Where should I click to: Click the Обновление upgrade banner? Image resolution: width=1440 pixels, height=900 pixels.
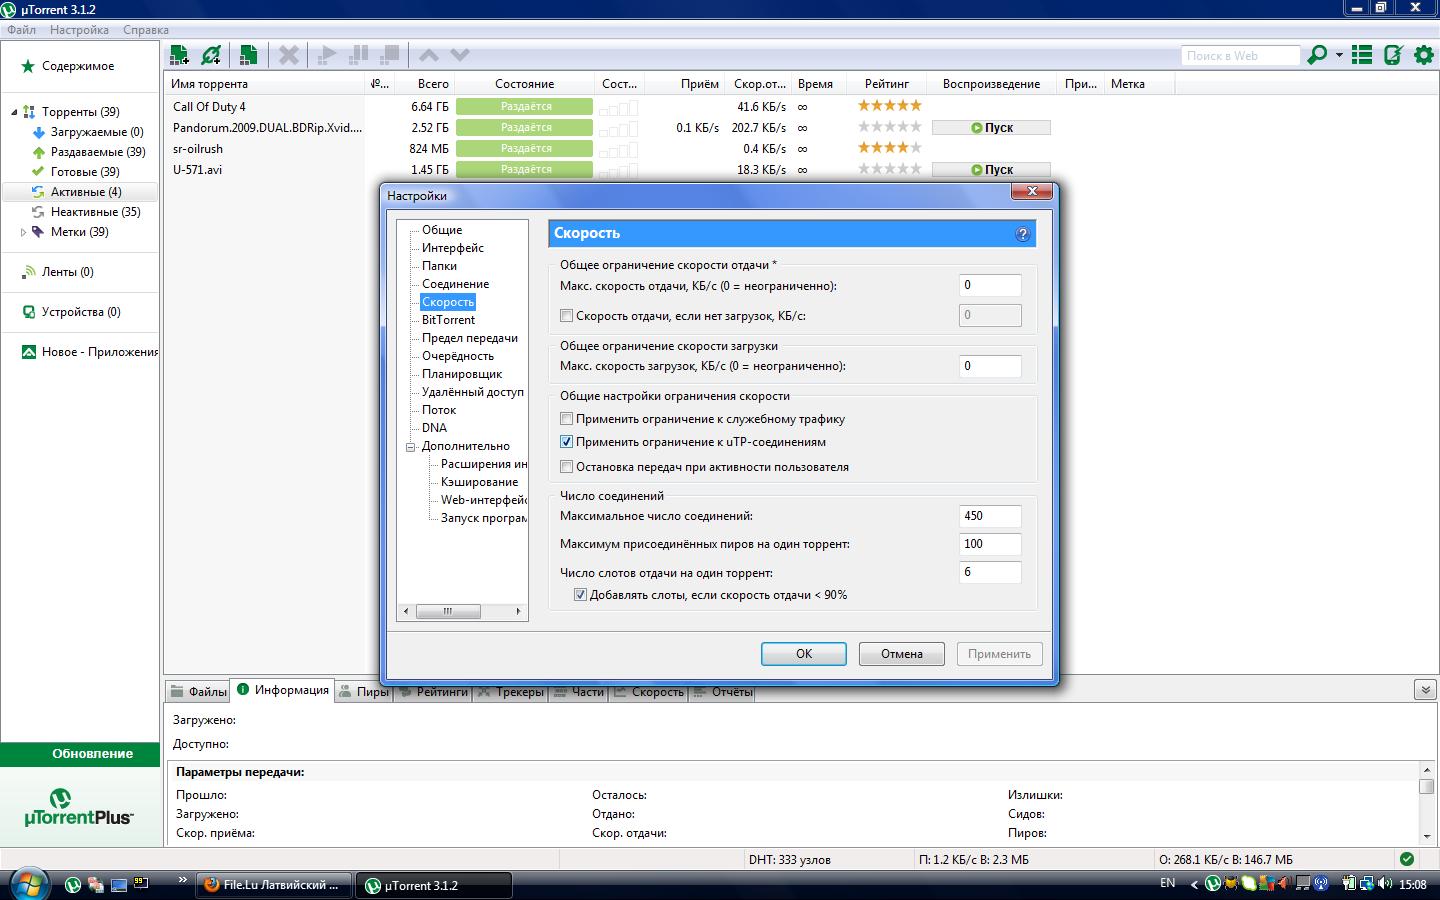coord(80,754)
